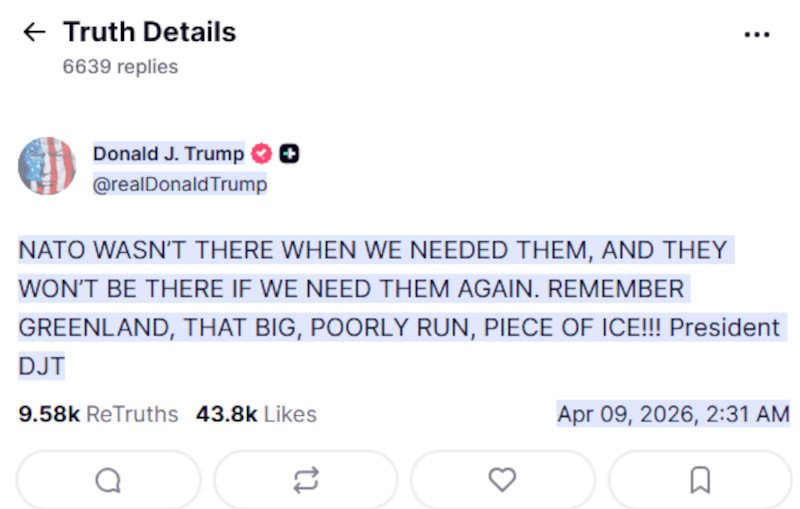Open the Donald J. Trump display name
The height and width of the screenshot is (509, 800).
168,154
